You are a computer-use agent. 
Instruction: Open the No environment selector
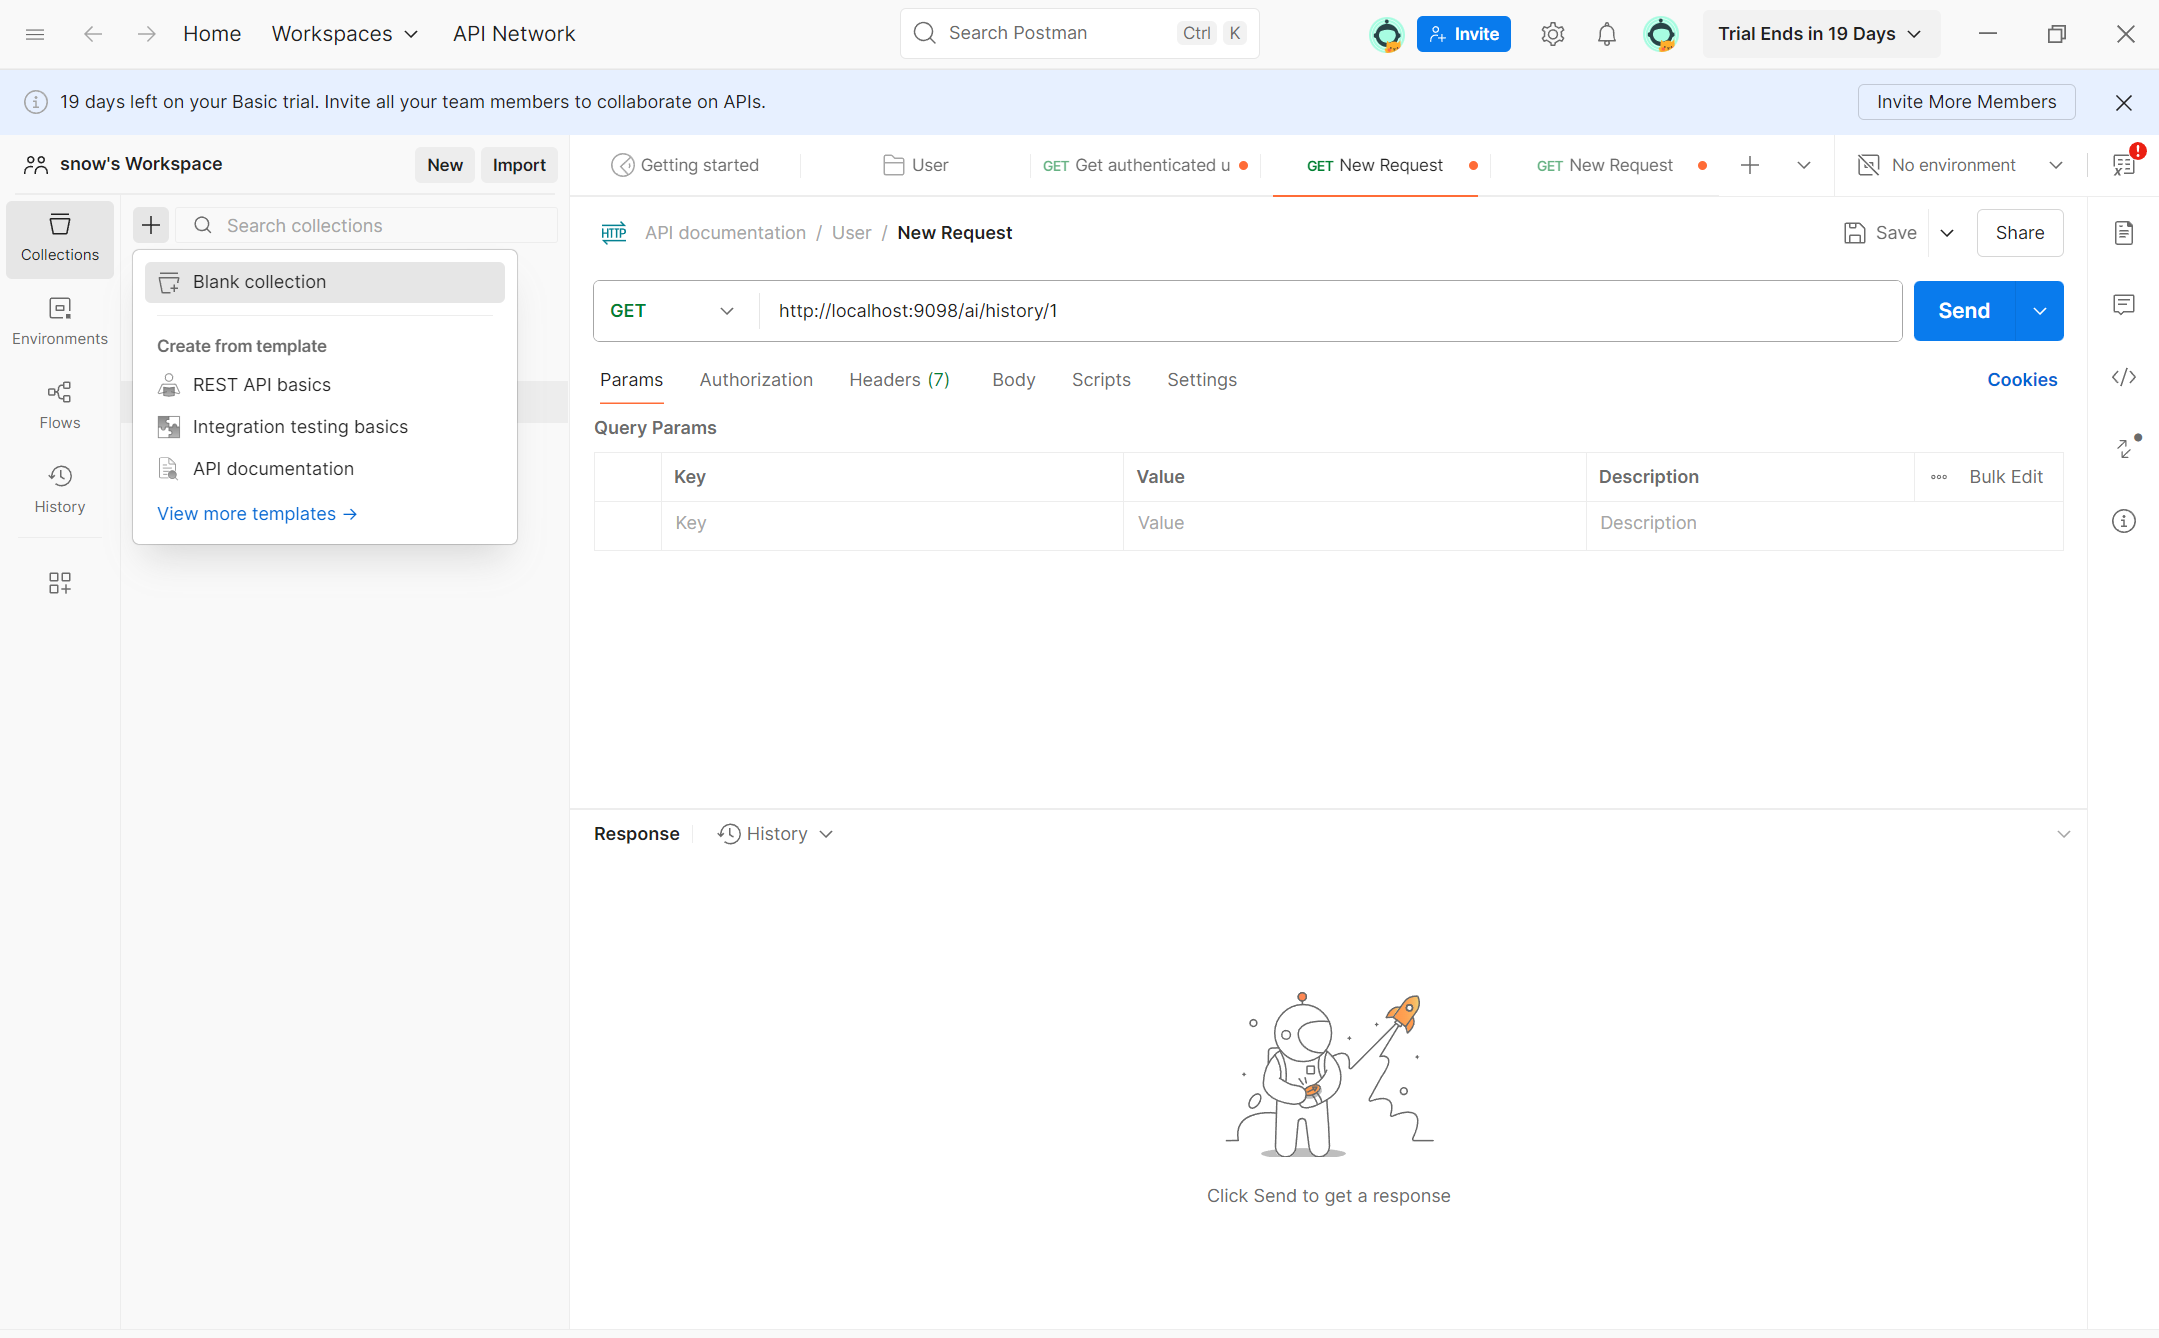[x=1960, y=165]
